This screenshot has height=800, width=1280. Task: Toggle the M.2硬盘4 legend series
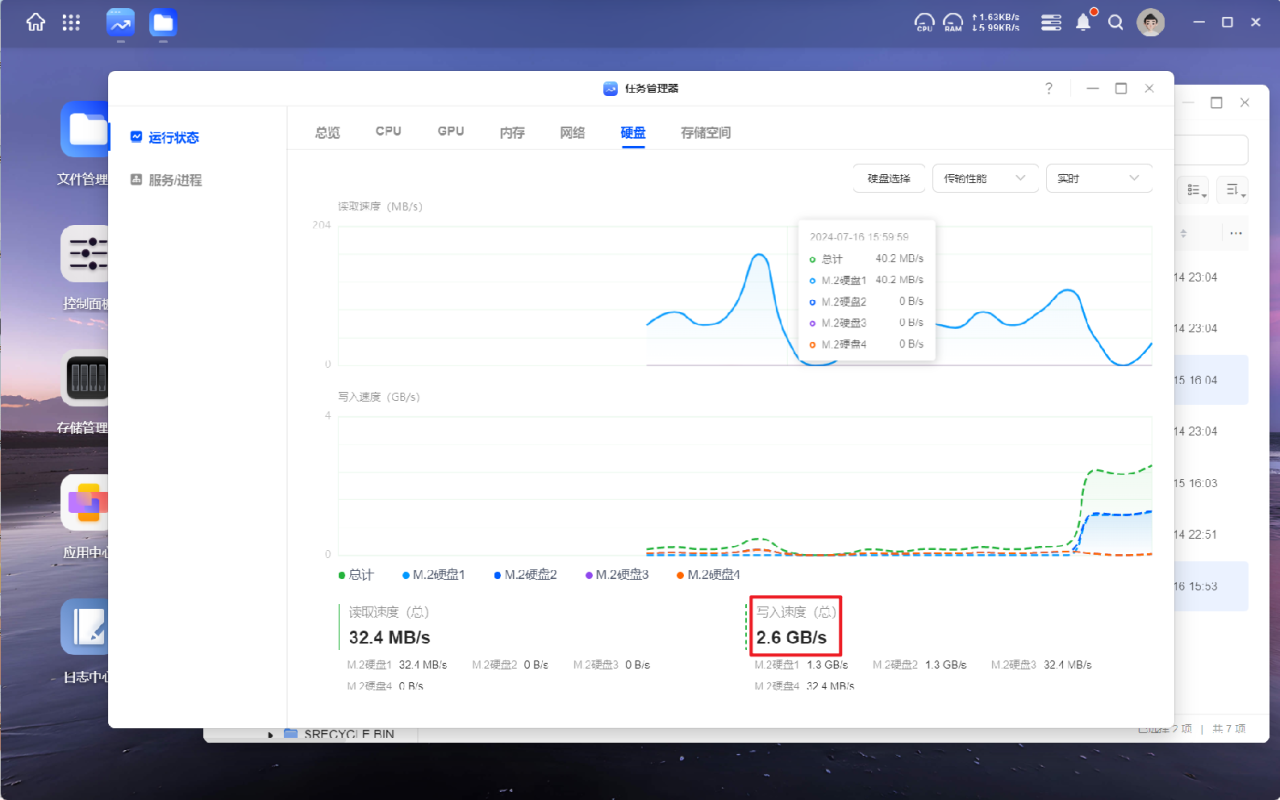coord(708,575)
